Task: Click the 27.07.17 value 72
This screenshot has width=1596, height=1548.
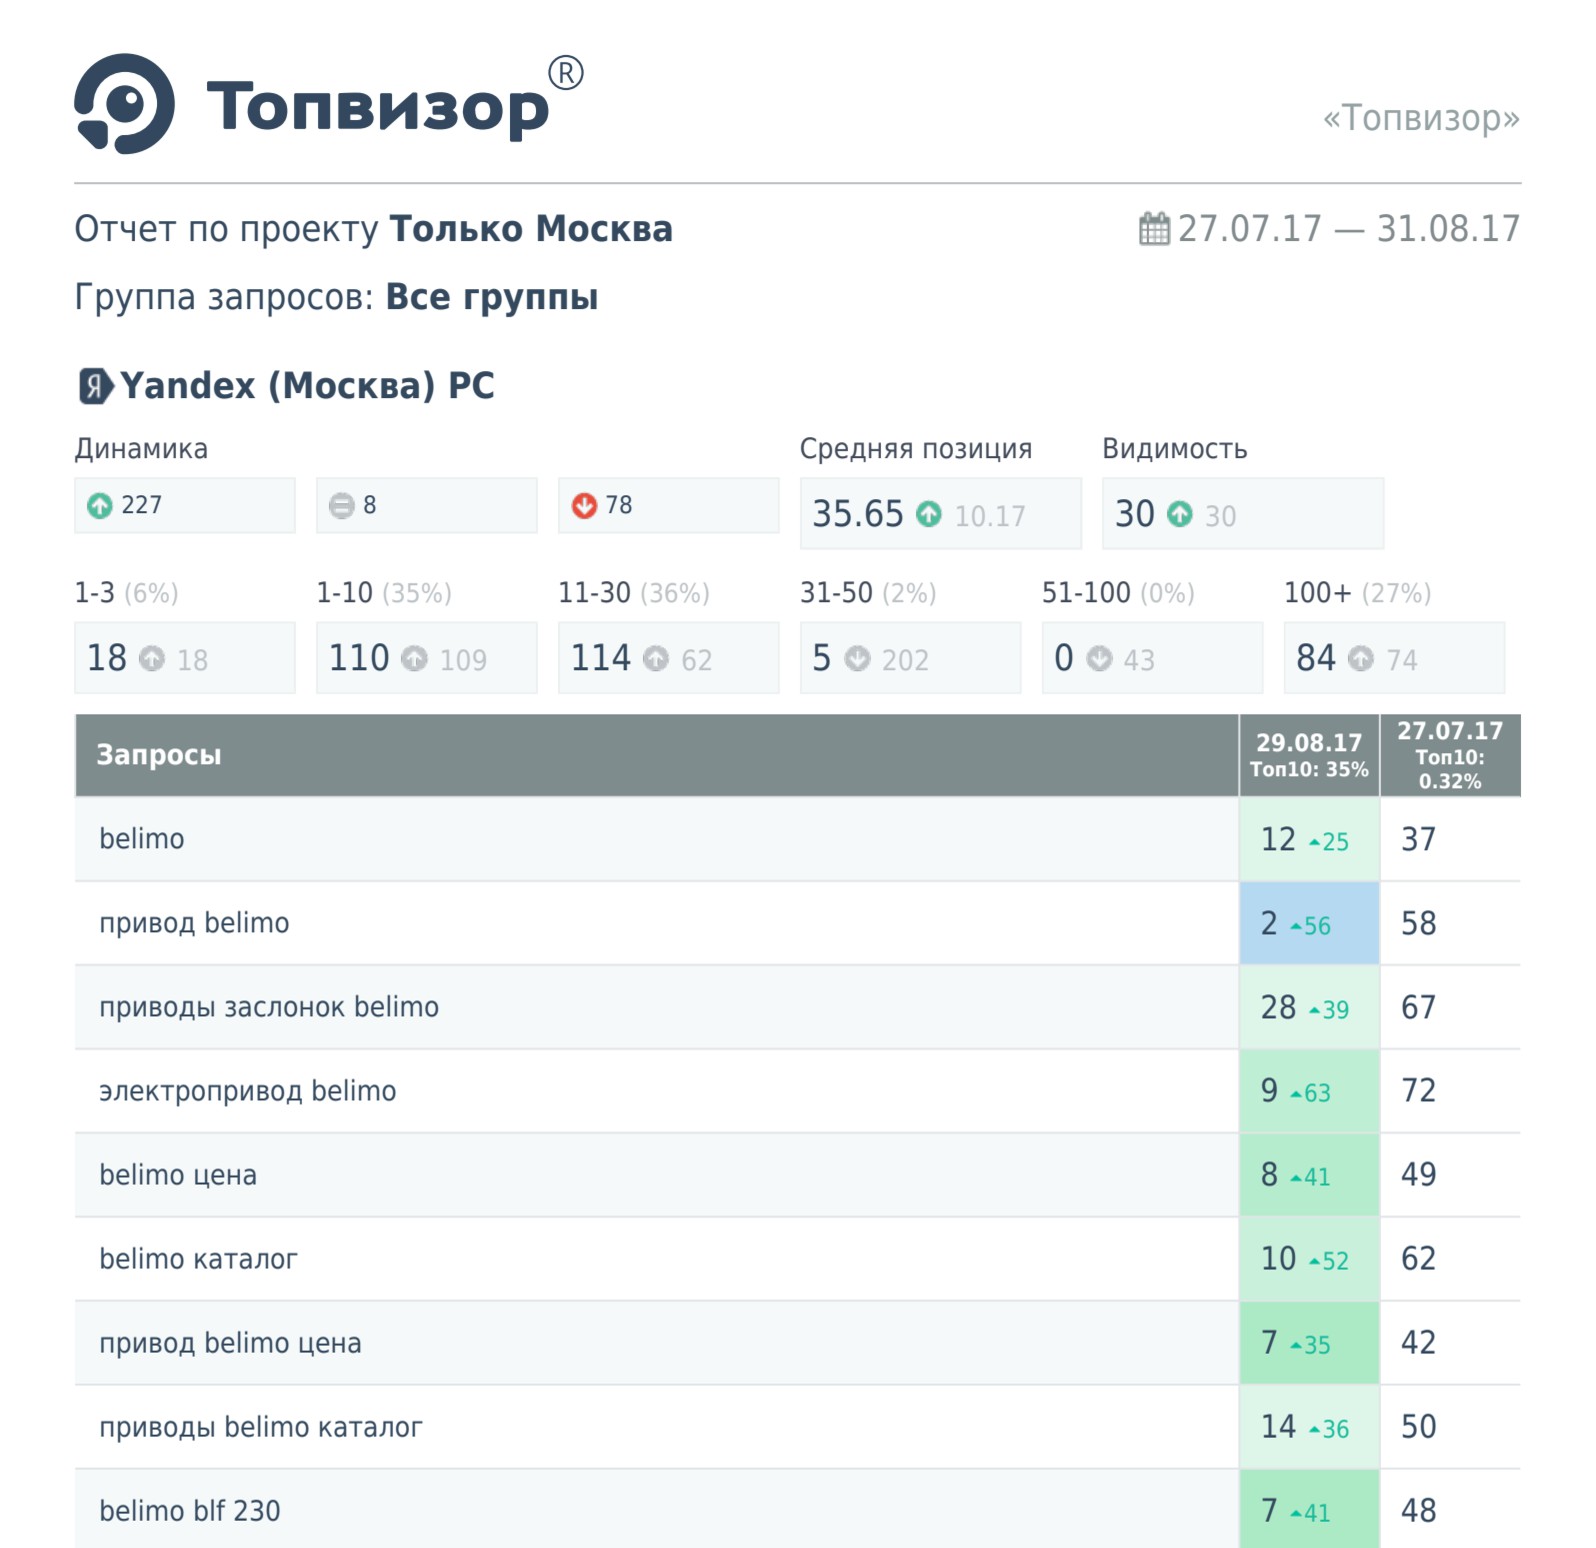Action: 1419,1091
